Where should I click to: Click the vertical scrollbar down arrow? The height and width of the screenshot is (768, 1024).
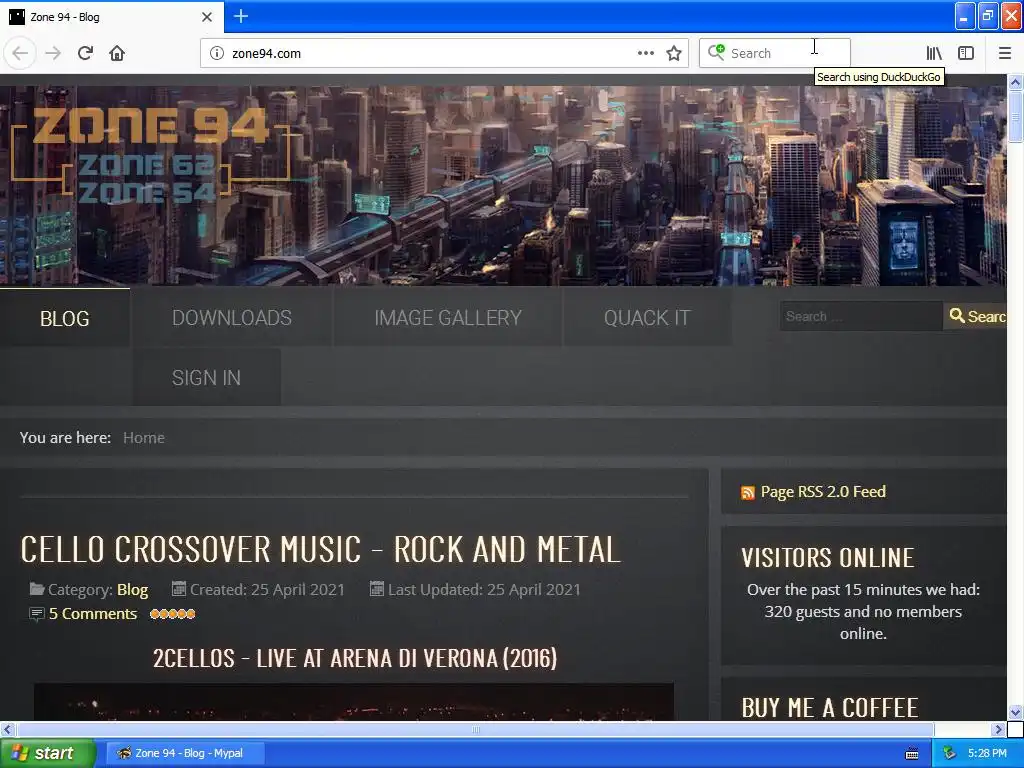1015,712
